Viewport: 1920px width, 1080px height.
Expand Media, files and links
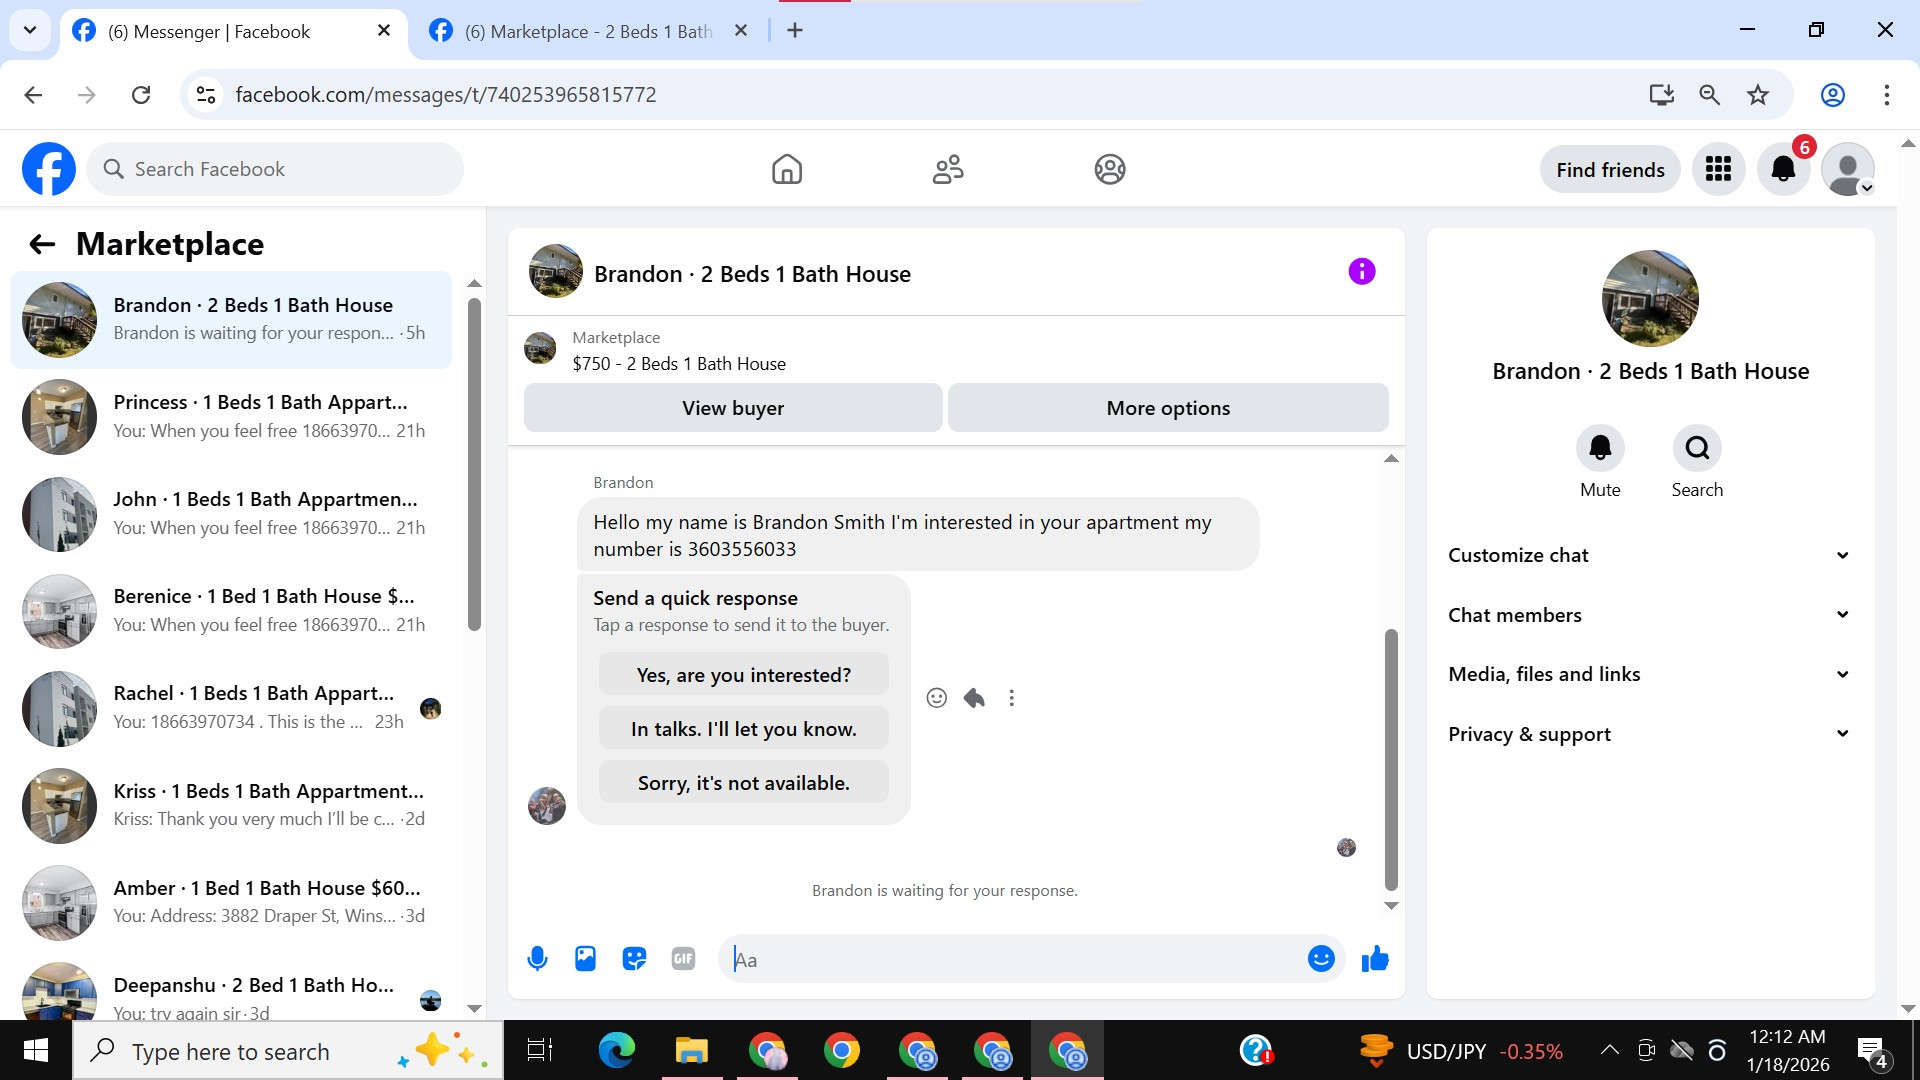[1648, 674]
